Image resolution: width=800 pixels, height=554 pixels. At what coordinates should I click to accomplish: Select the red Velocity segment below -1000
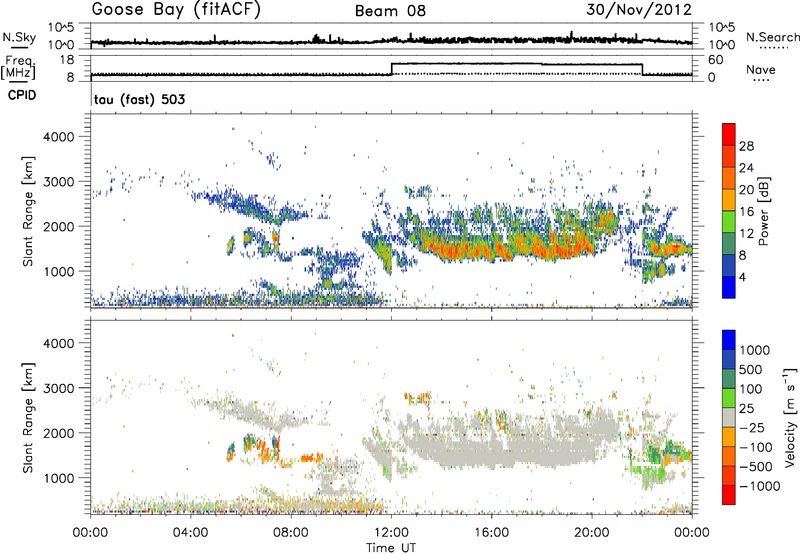(729, 495)
